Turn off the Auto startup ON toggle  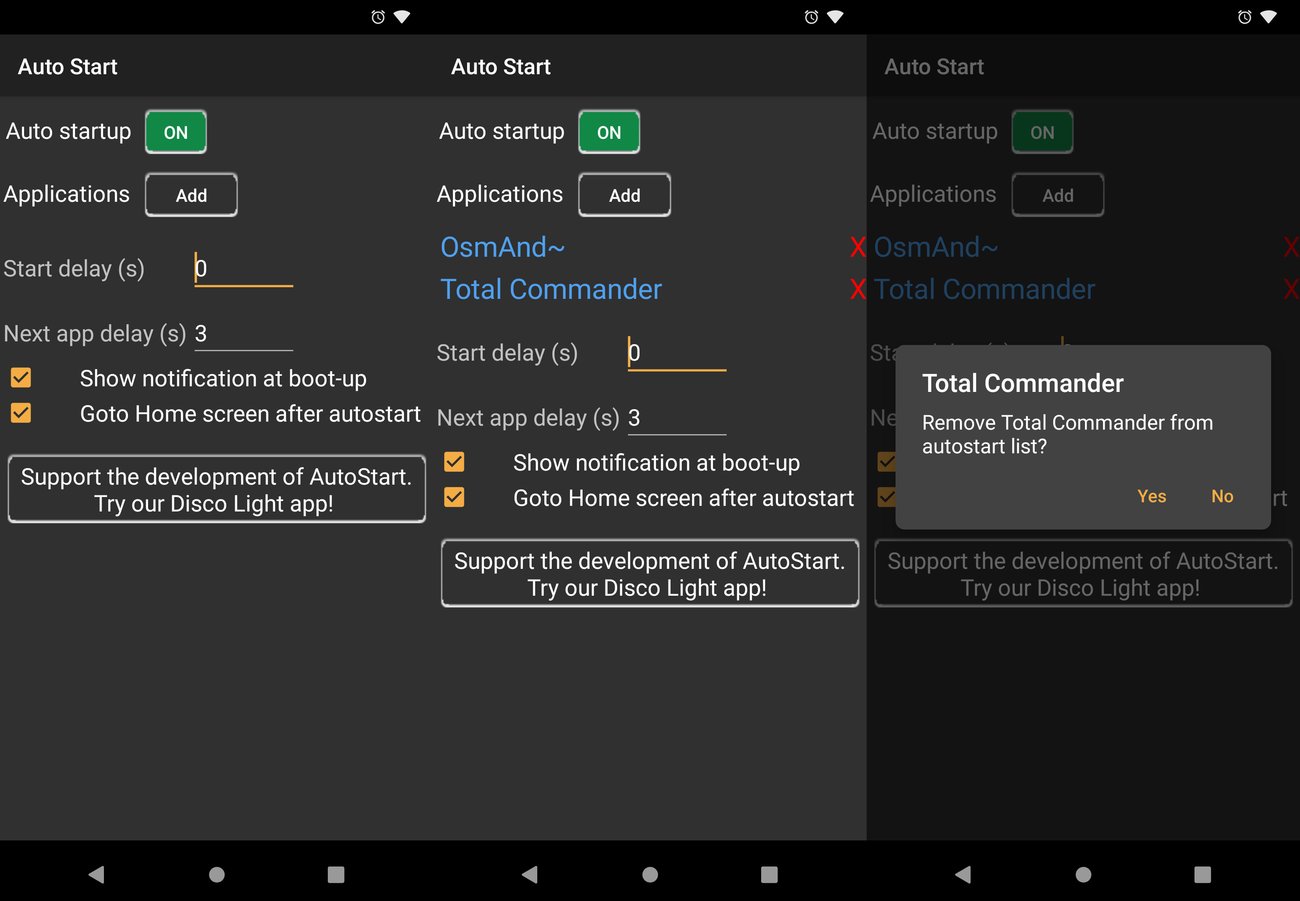pyautogui.click(x=609, y=131)
